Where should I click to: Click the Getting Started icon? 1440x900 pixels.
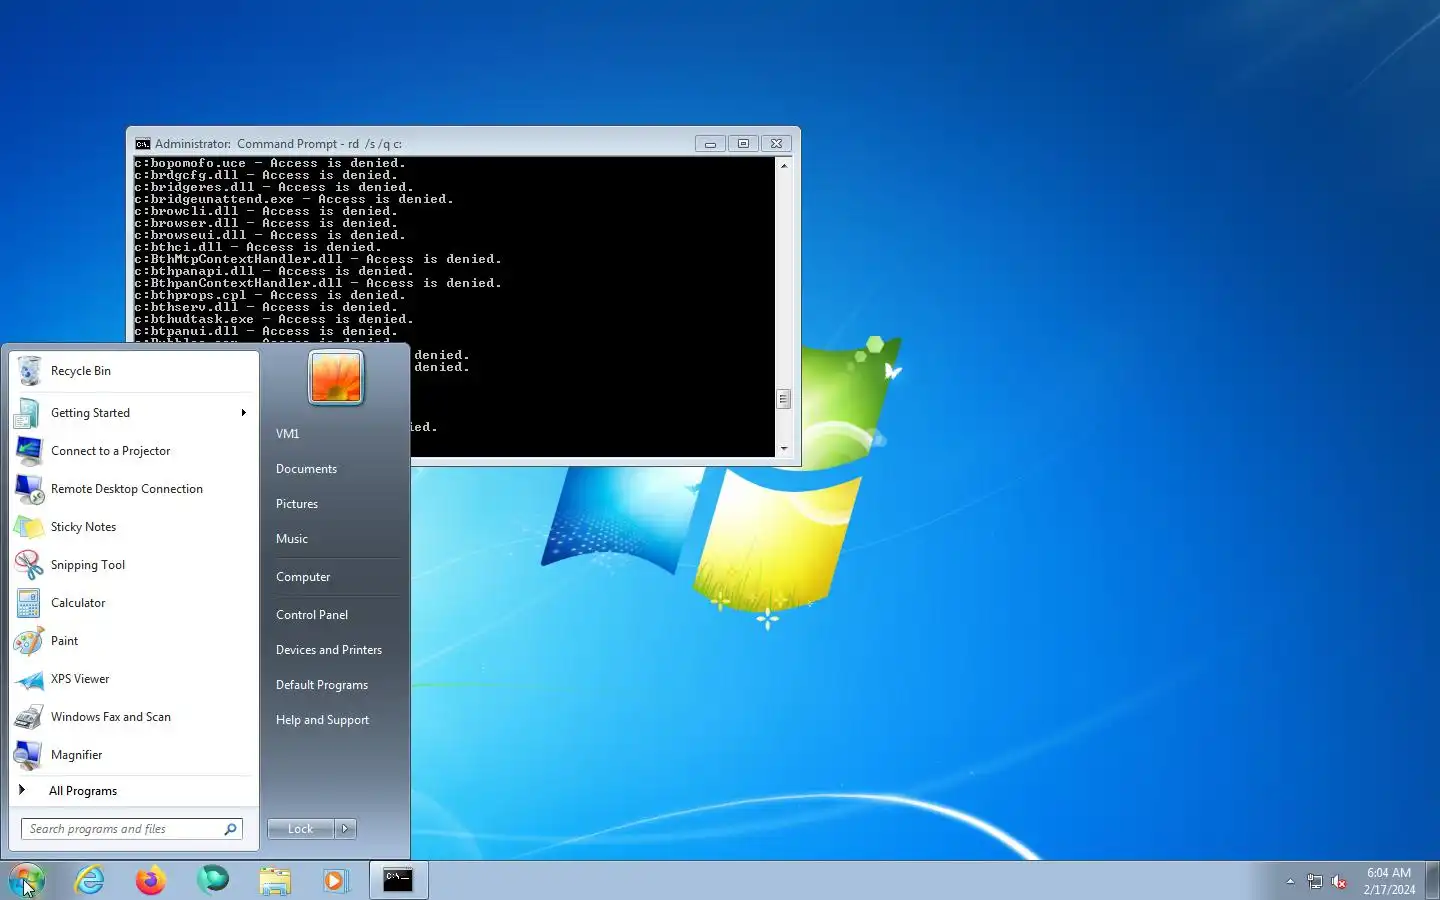point(29,413)
